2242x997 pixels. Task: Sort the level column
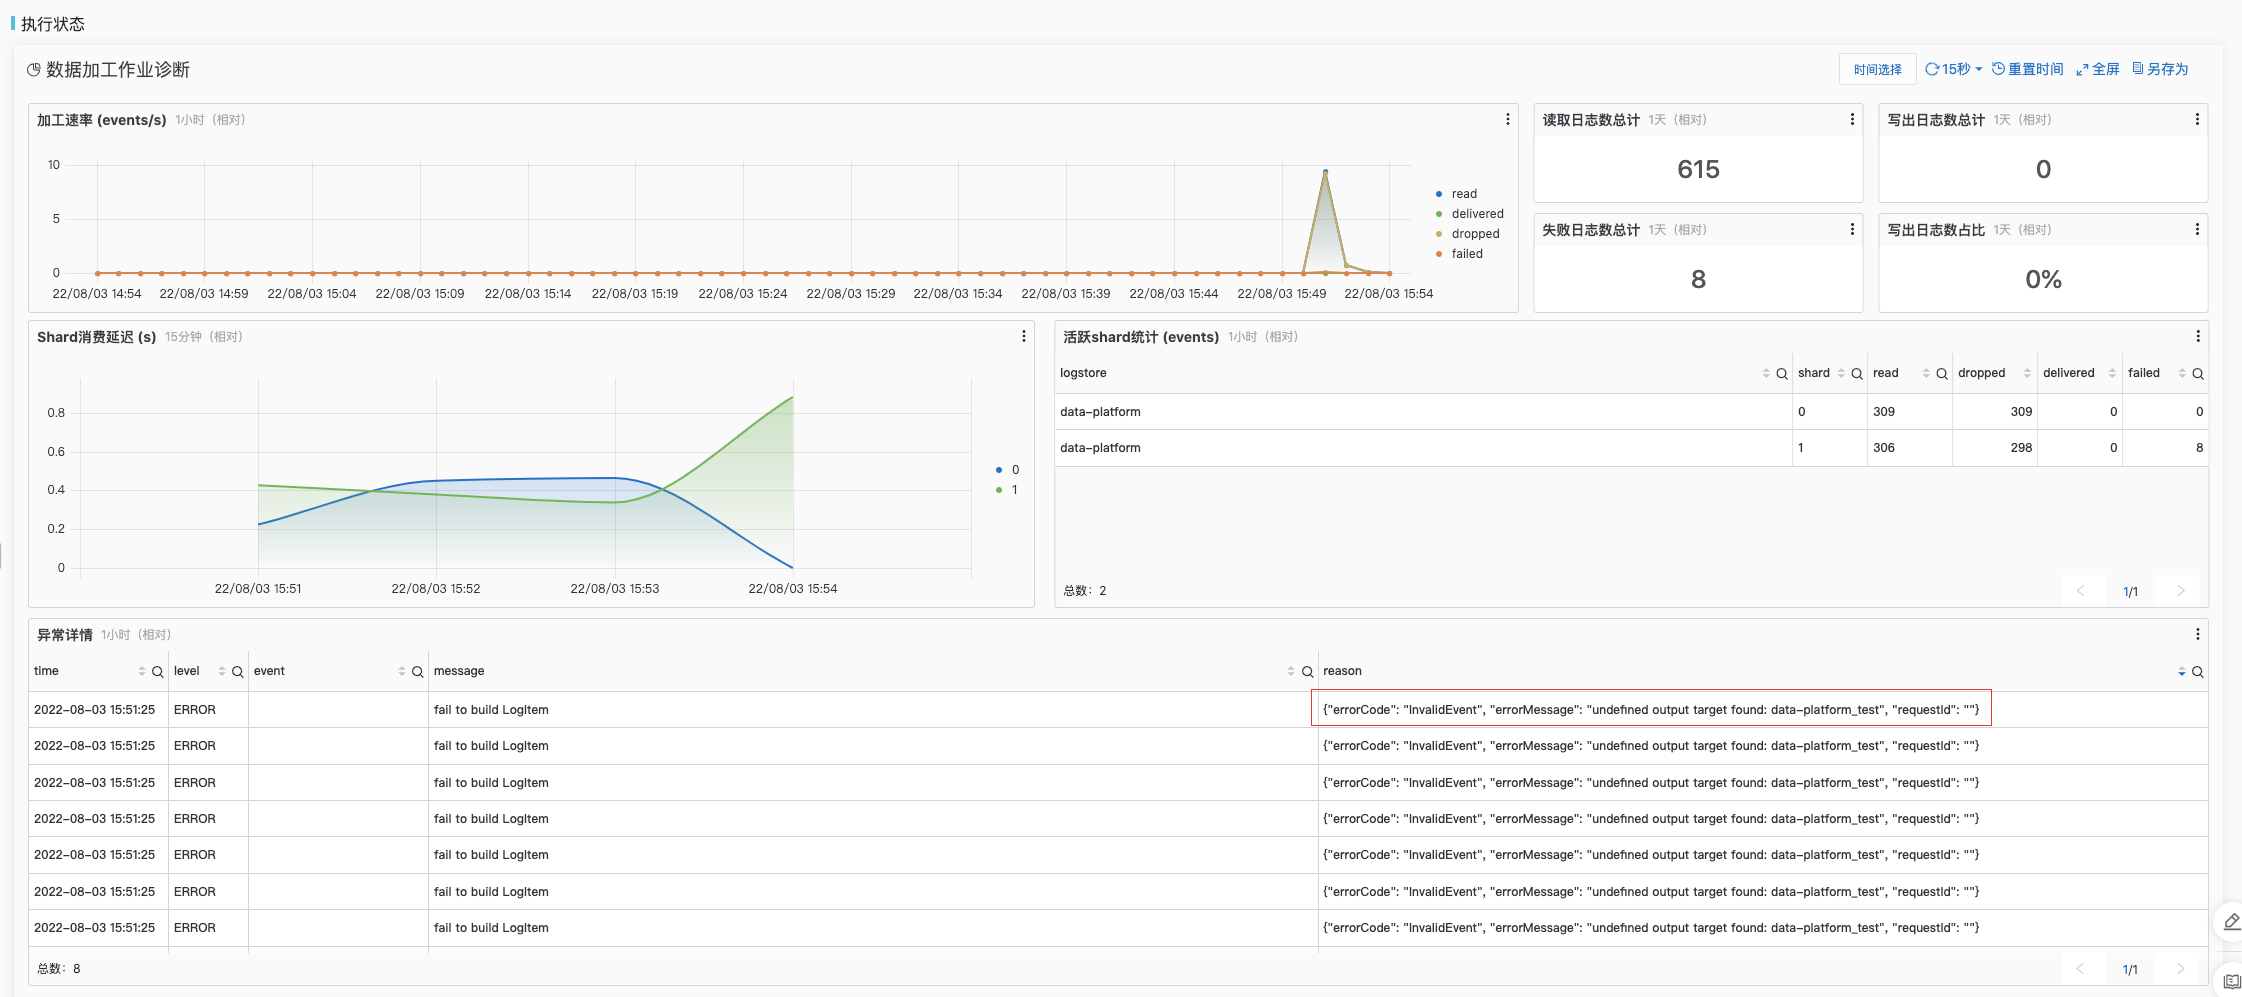coord(222,671)
